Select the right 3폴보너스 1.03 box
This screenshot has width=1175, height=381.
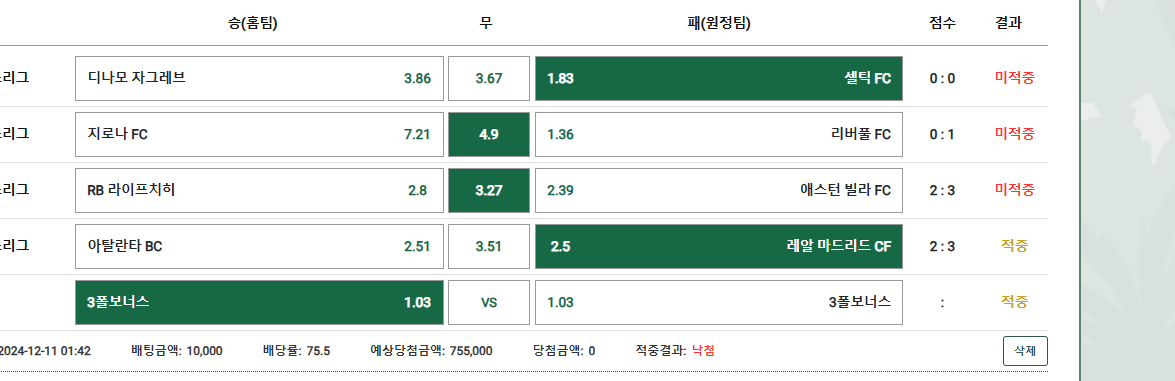(x=719, y=302)
